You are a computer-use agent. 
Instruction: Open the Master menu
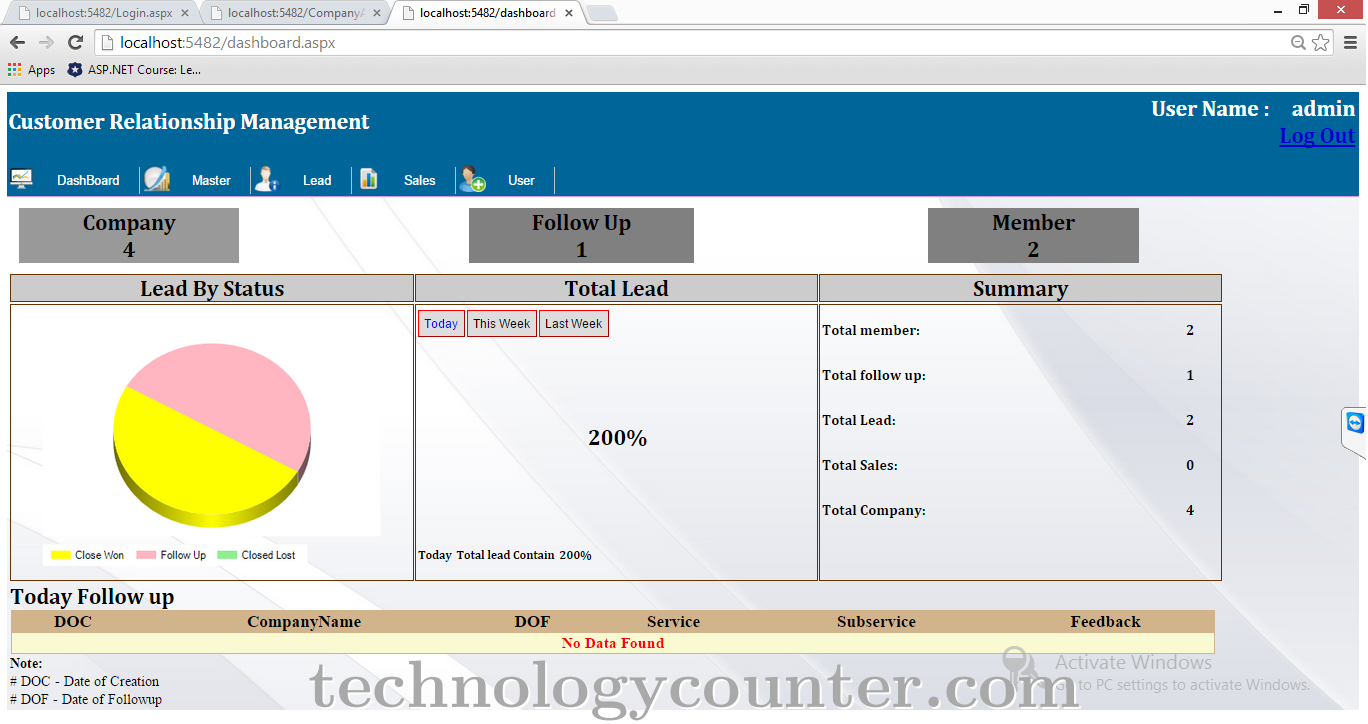tap(211, 180)
